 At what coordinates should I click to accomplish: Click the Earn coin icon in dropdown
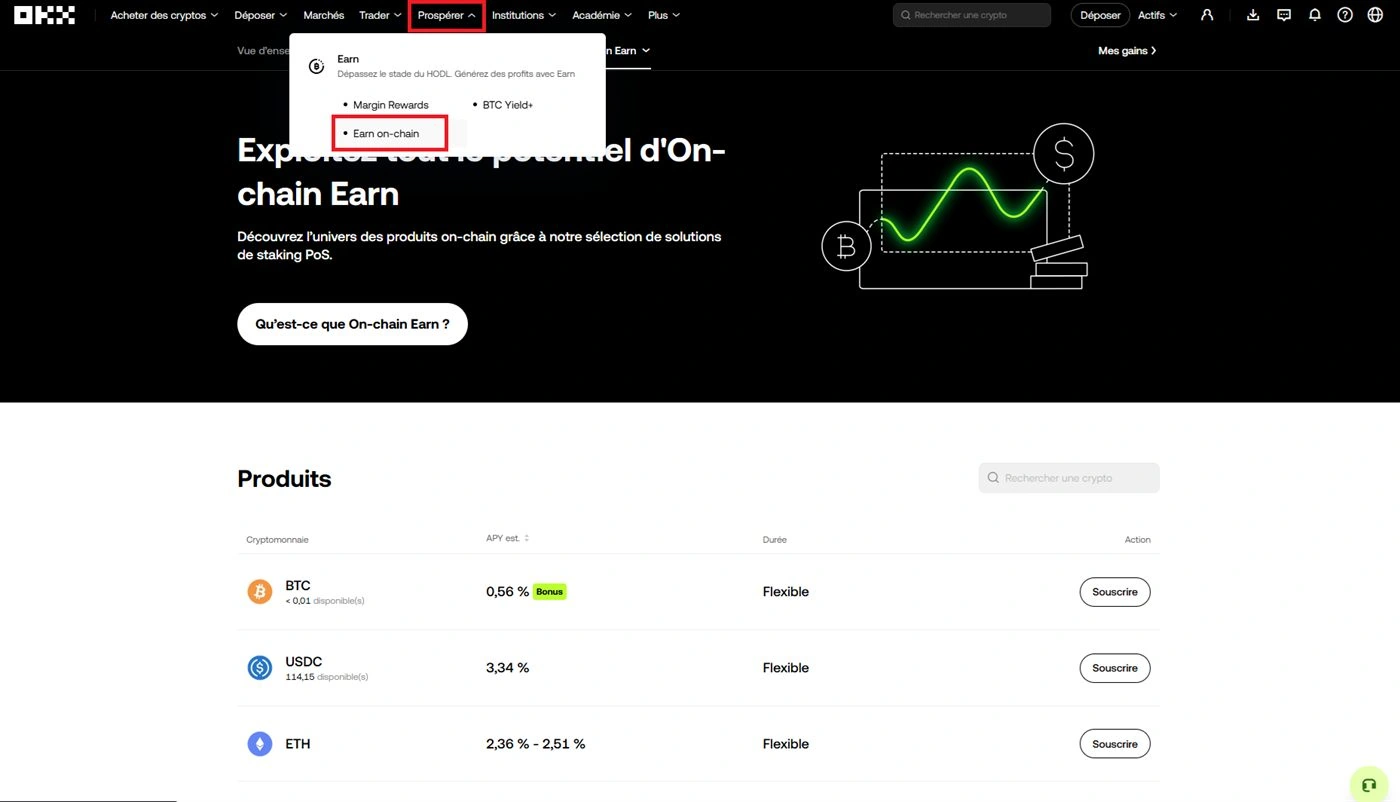316,66
